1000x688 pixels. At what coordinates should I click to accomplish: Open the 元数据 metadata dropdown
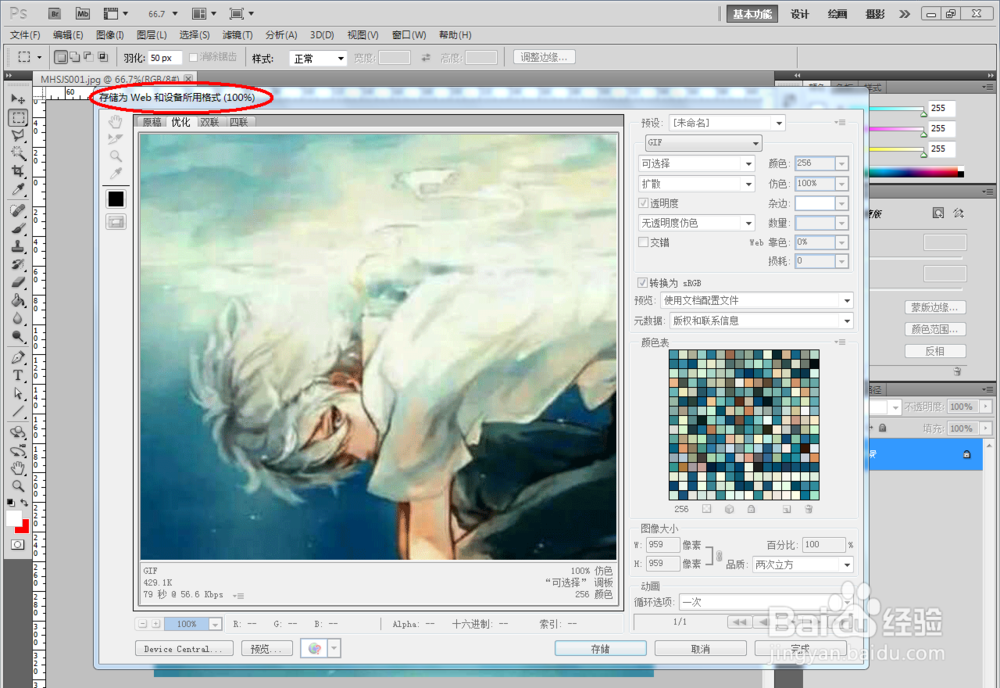click(761, 321)
